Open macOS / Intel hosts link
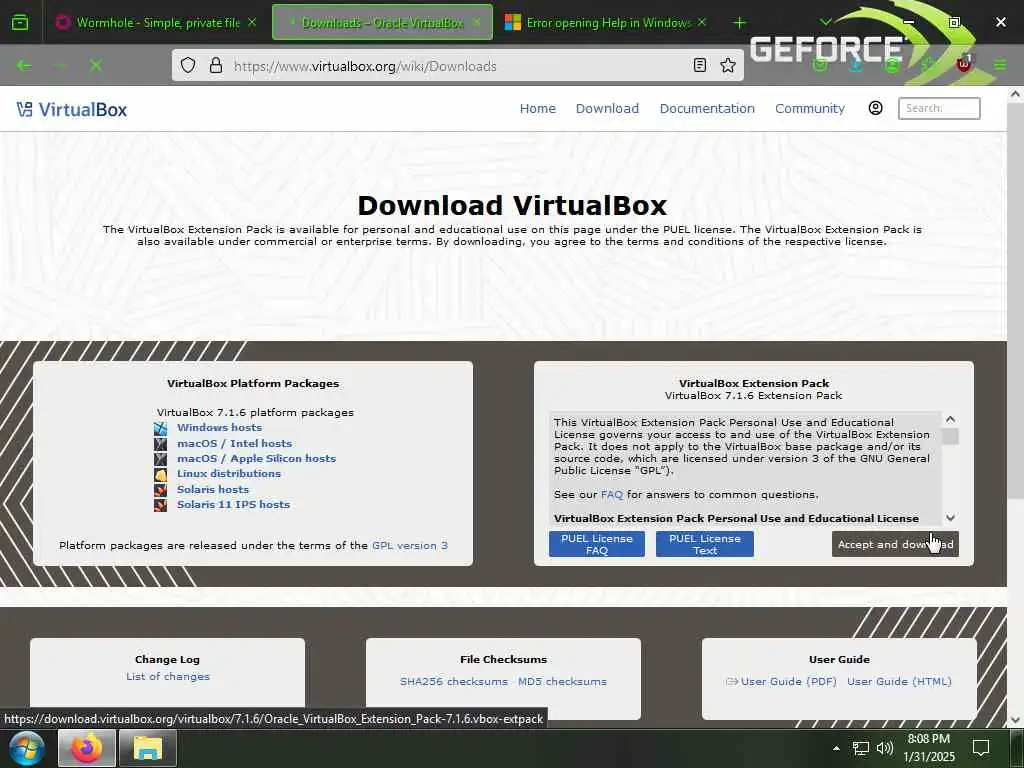 234,443
